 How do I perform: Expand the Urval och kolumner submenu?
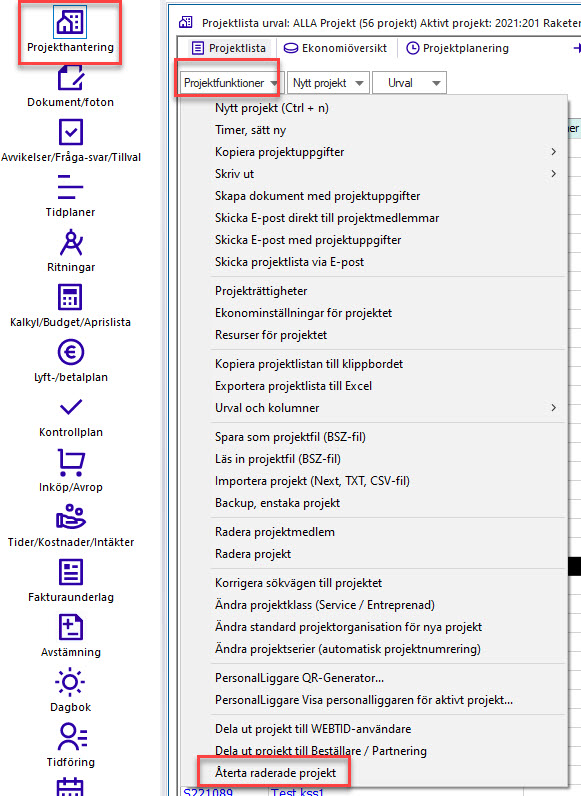click(554, 408)
